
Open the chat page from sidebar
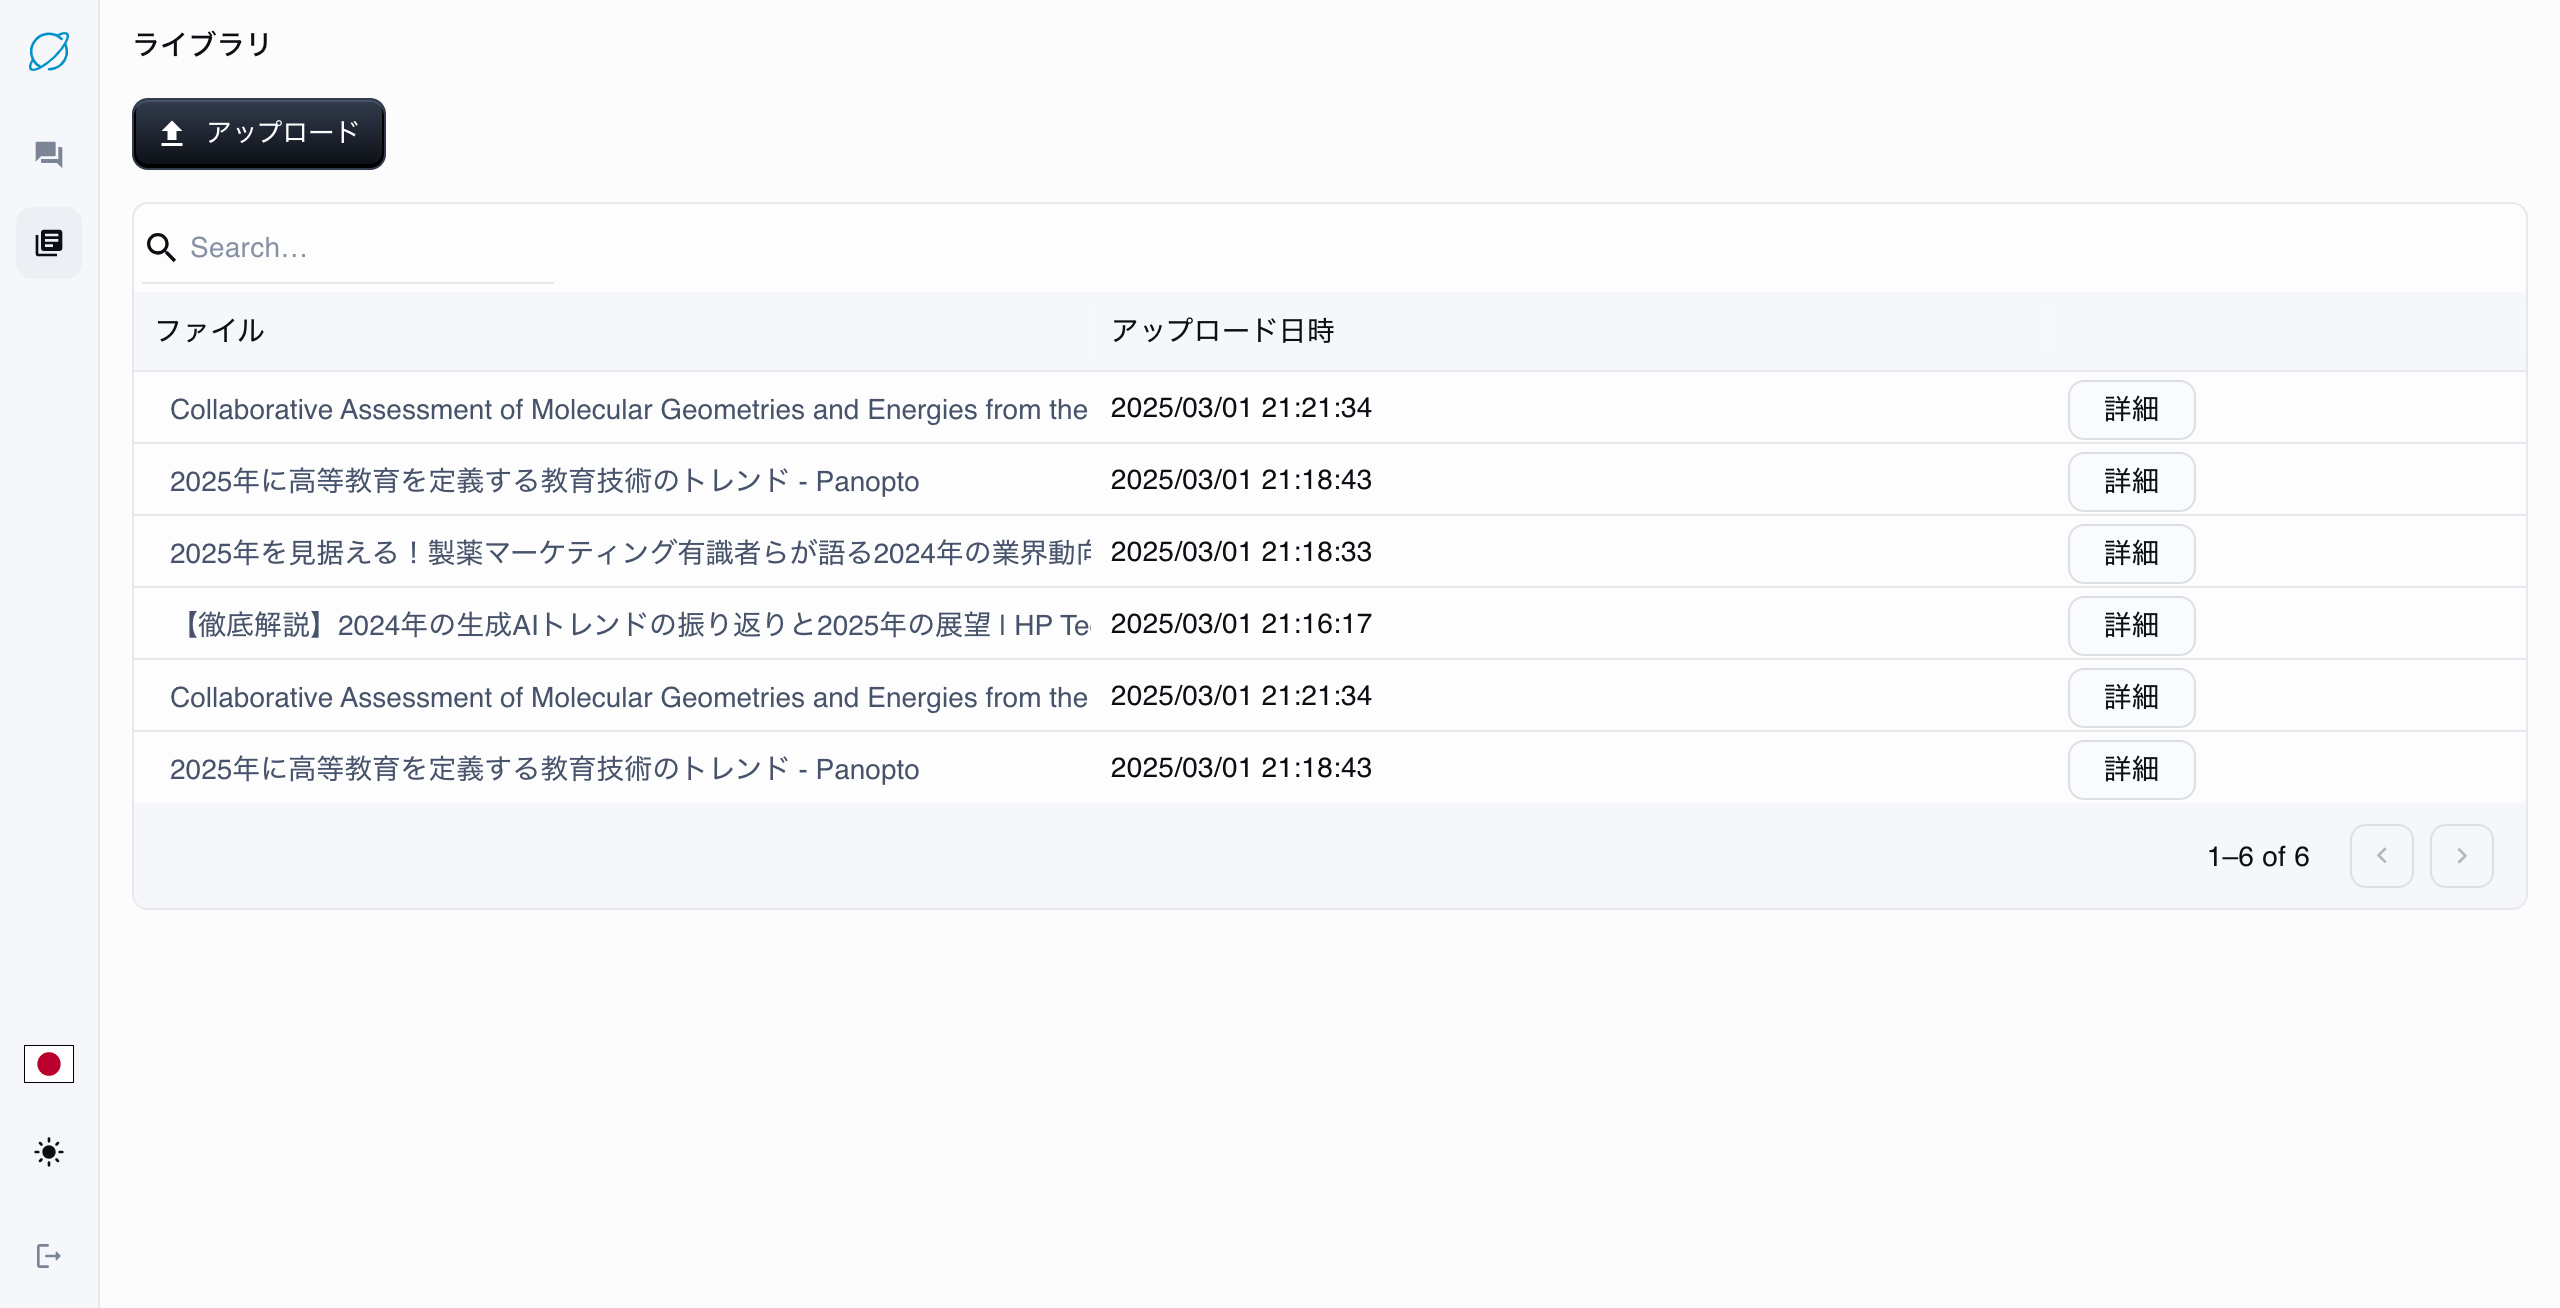pyautogui.click(x=48, y=154)
